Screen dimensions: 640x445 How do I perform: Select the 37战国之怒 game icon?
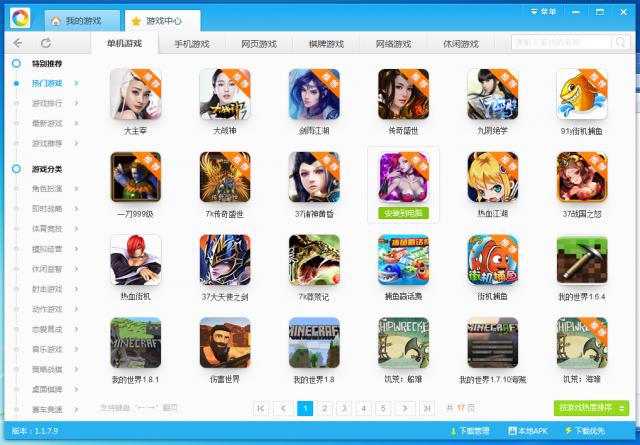pos(582,177)
